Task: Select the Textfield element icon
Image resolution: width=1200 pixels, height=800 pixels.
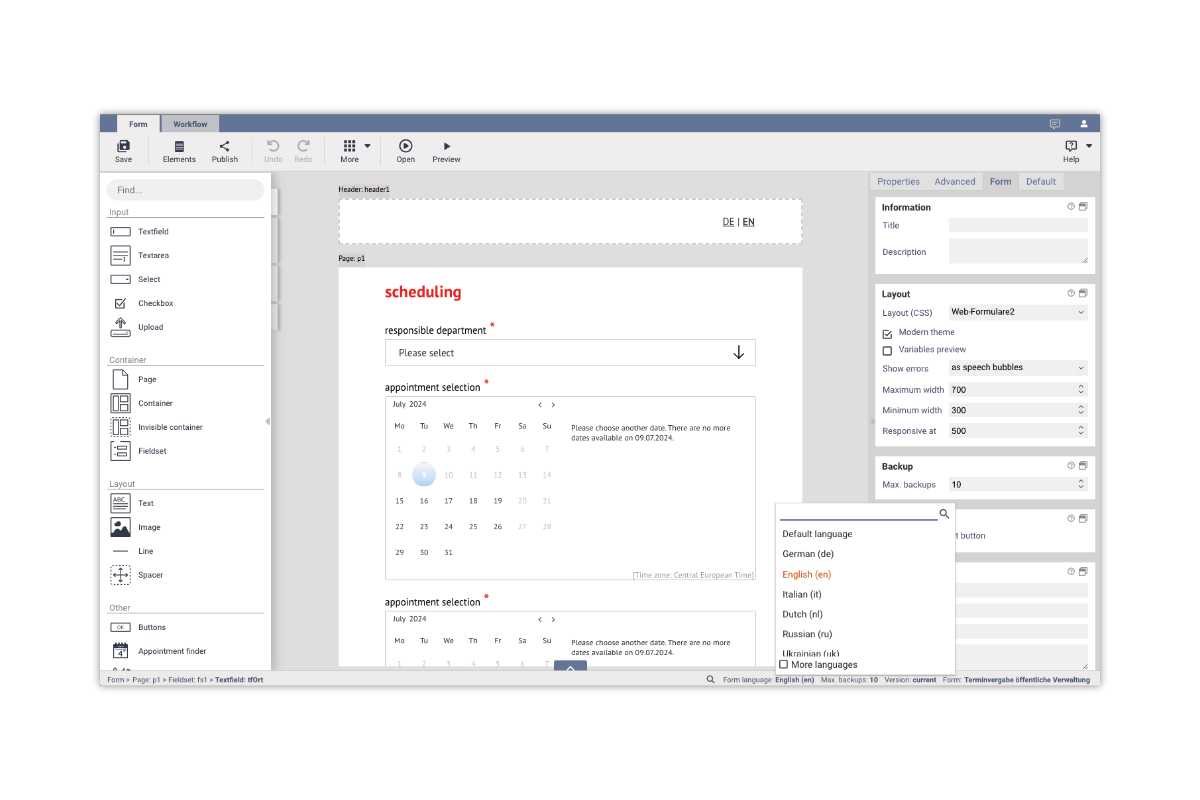Action: tap(120, 231)
